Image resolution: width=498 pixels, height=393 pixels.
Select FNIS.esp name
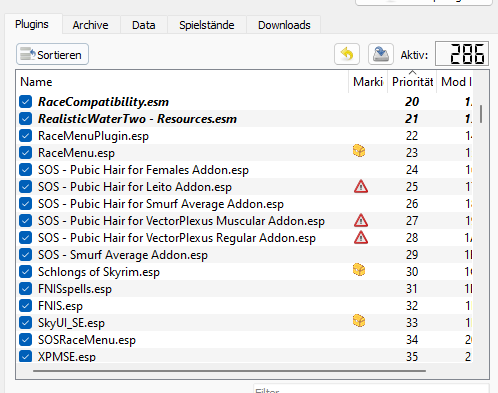60,306
